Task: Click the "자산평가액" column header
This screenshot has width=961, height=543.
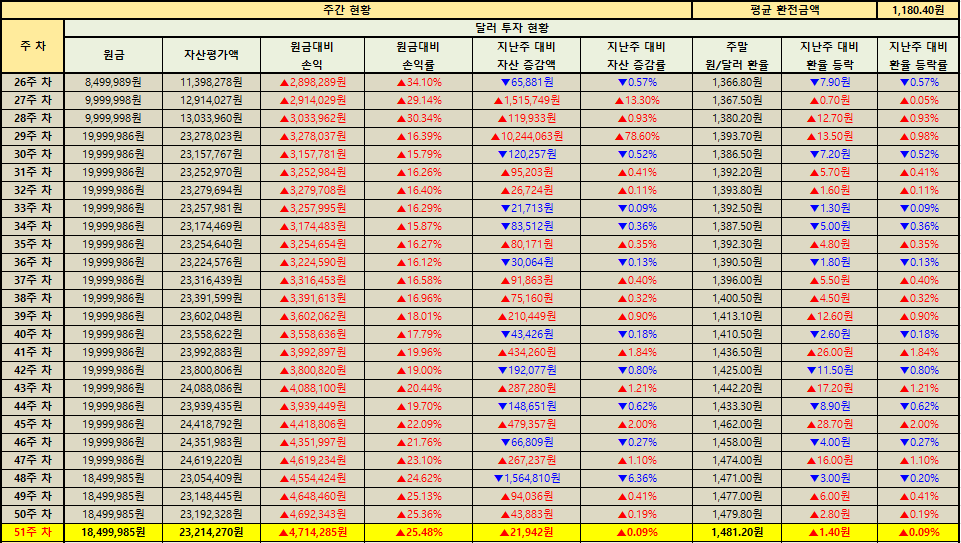Action: (211, 55)
